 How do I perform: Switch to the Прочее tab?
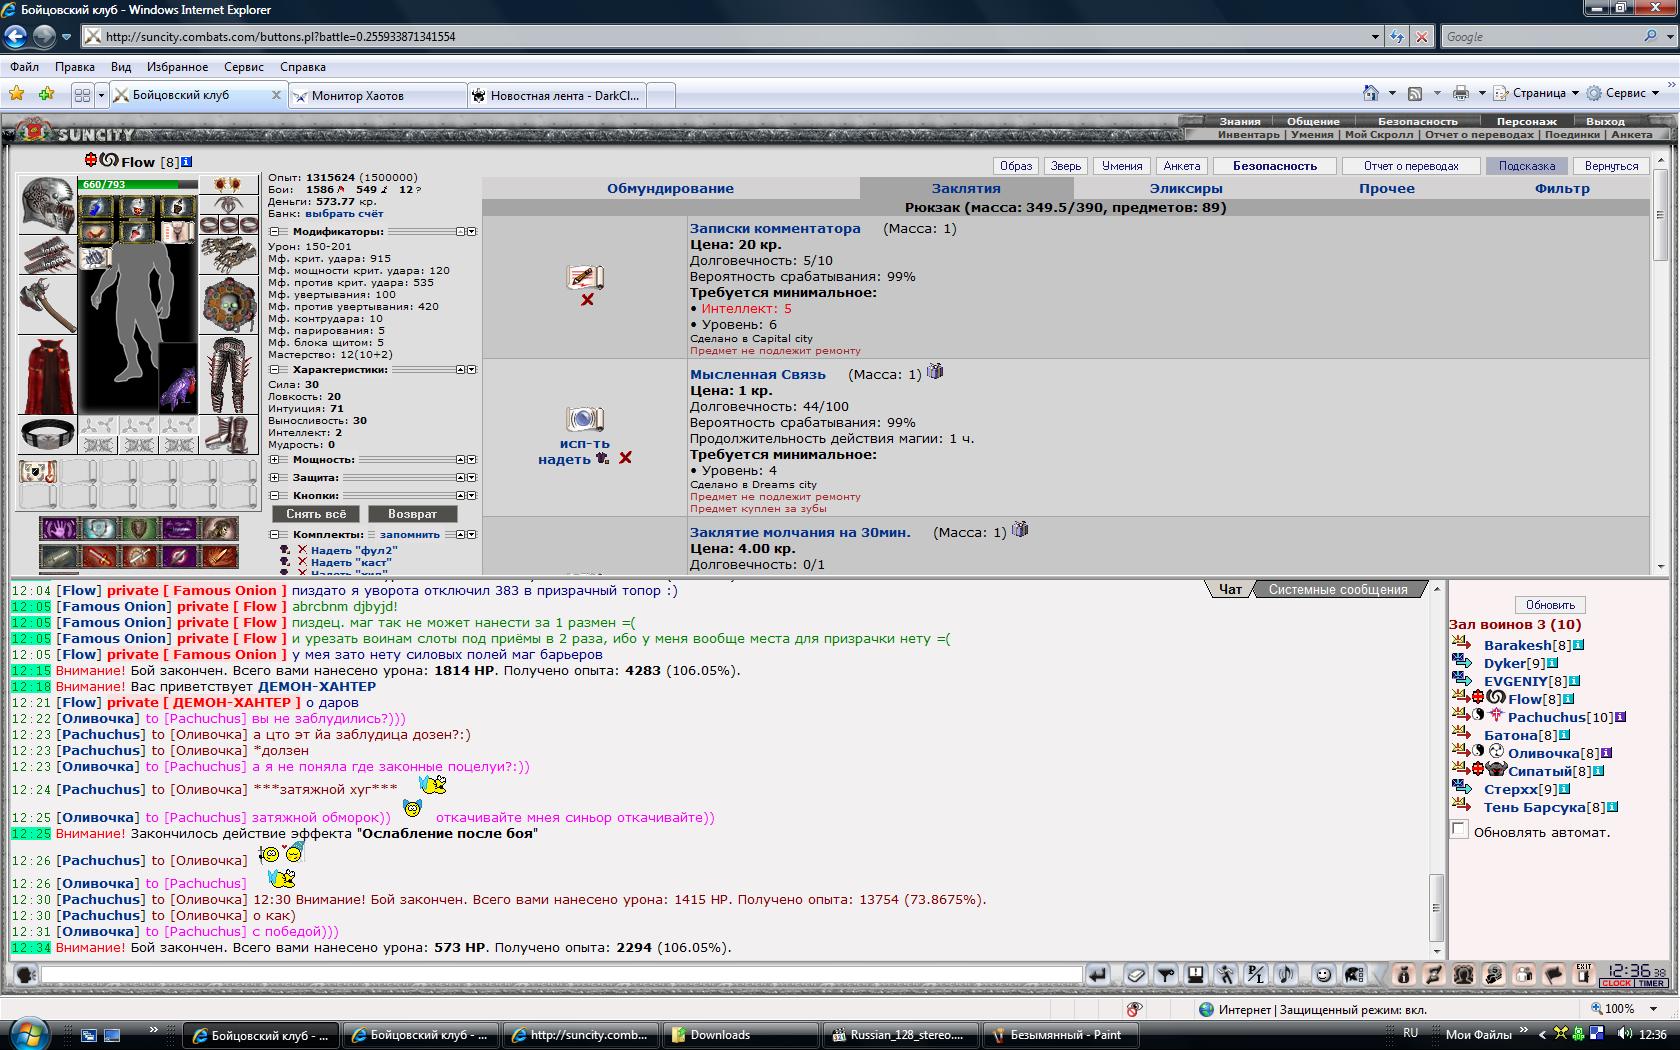pos(1387,188)
